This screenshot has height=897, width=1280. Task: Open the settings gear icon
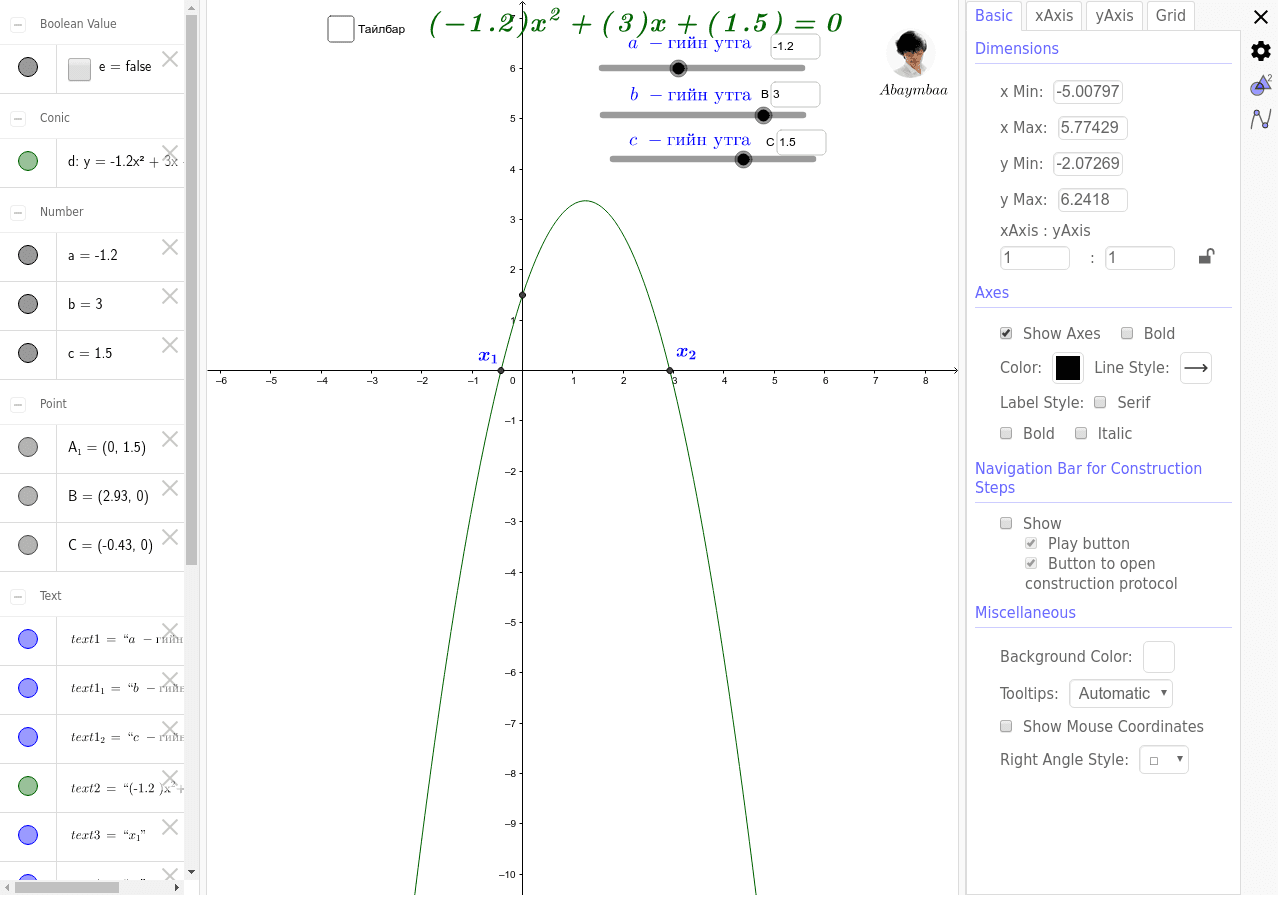pos(1261,51)
